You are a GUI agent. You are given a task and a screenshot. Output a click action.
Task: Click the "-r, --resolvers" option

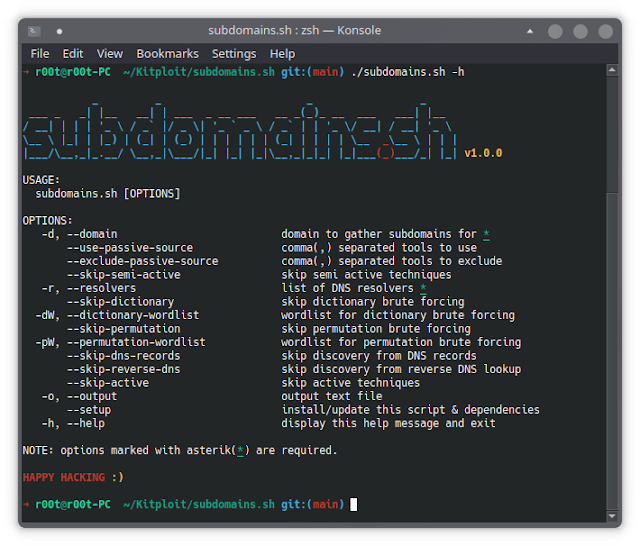click(89, 288)
